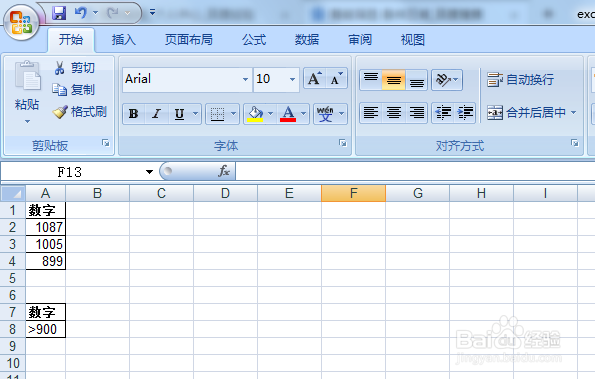Open the 审阅 tab
595x379 pixels.
[360, 39]
